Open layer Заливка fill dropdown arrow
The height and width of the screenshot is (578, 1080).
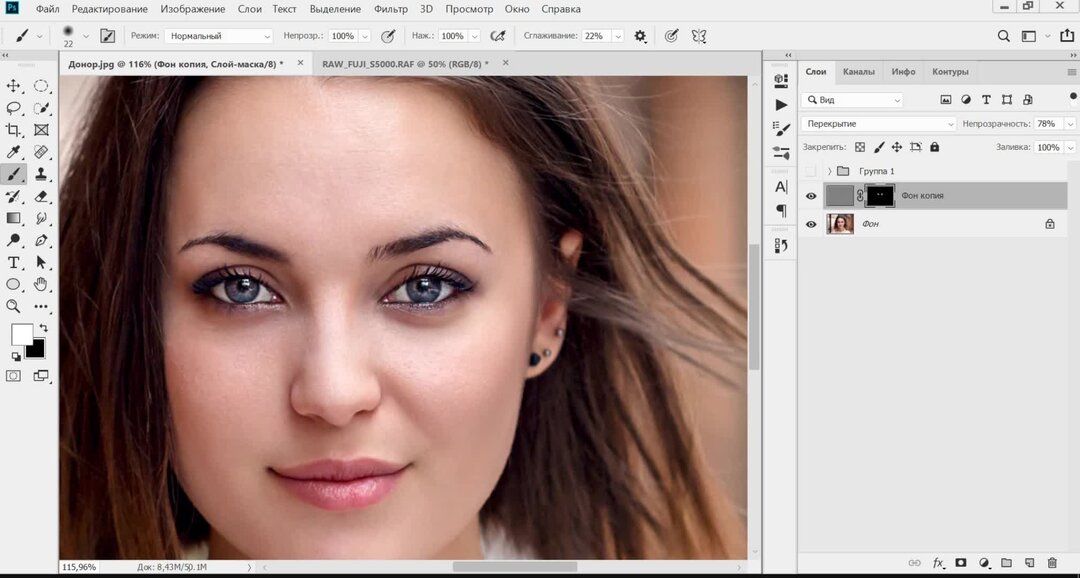(x=1070, y=147)
